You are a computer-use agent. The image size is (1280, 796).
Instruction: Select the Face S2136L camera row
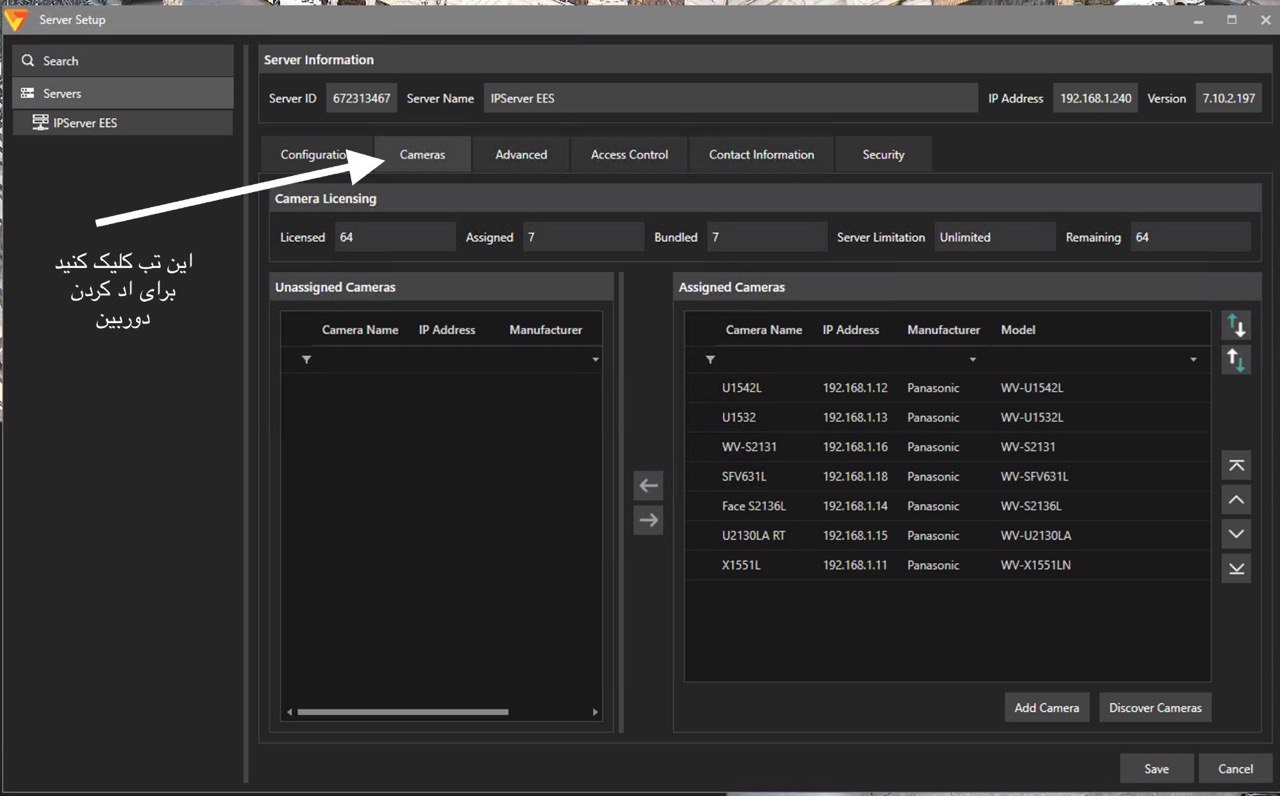pyautogui.click(x=947, y=506)
